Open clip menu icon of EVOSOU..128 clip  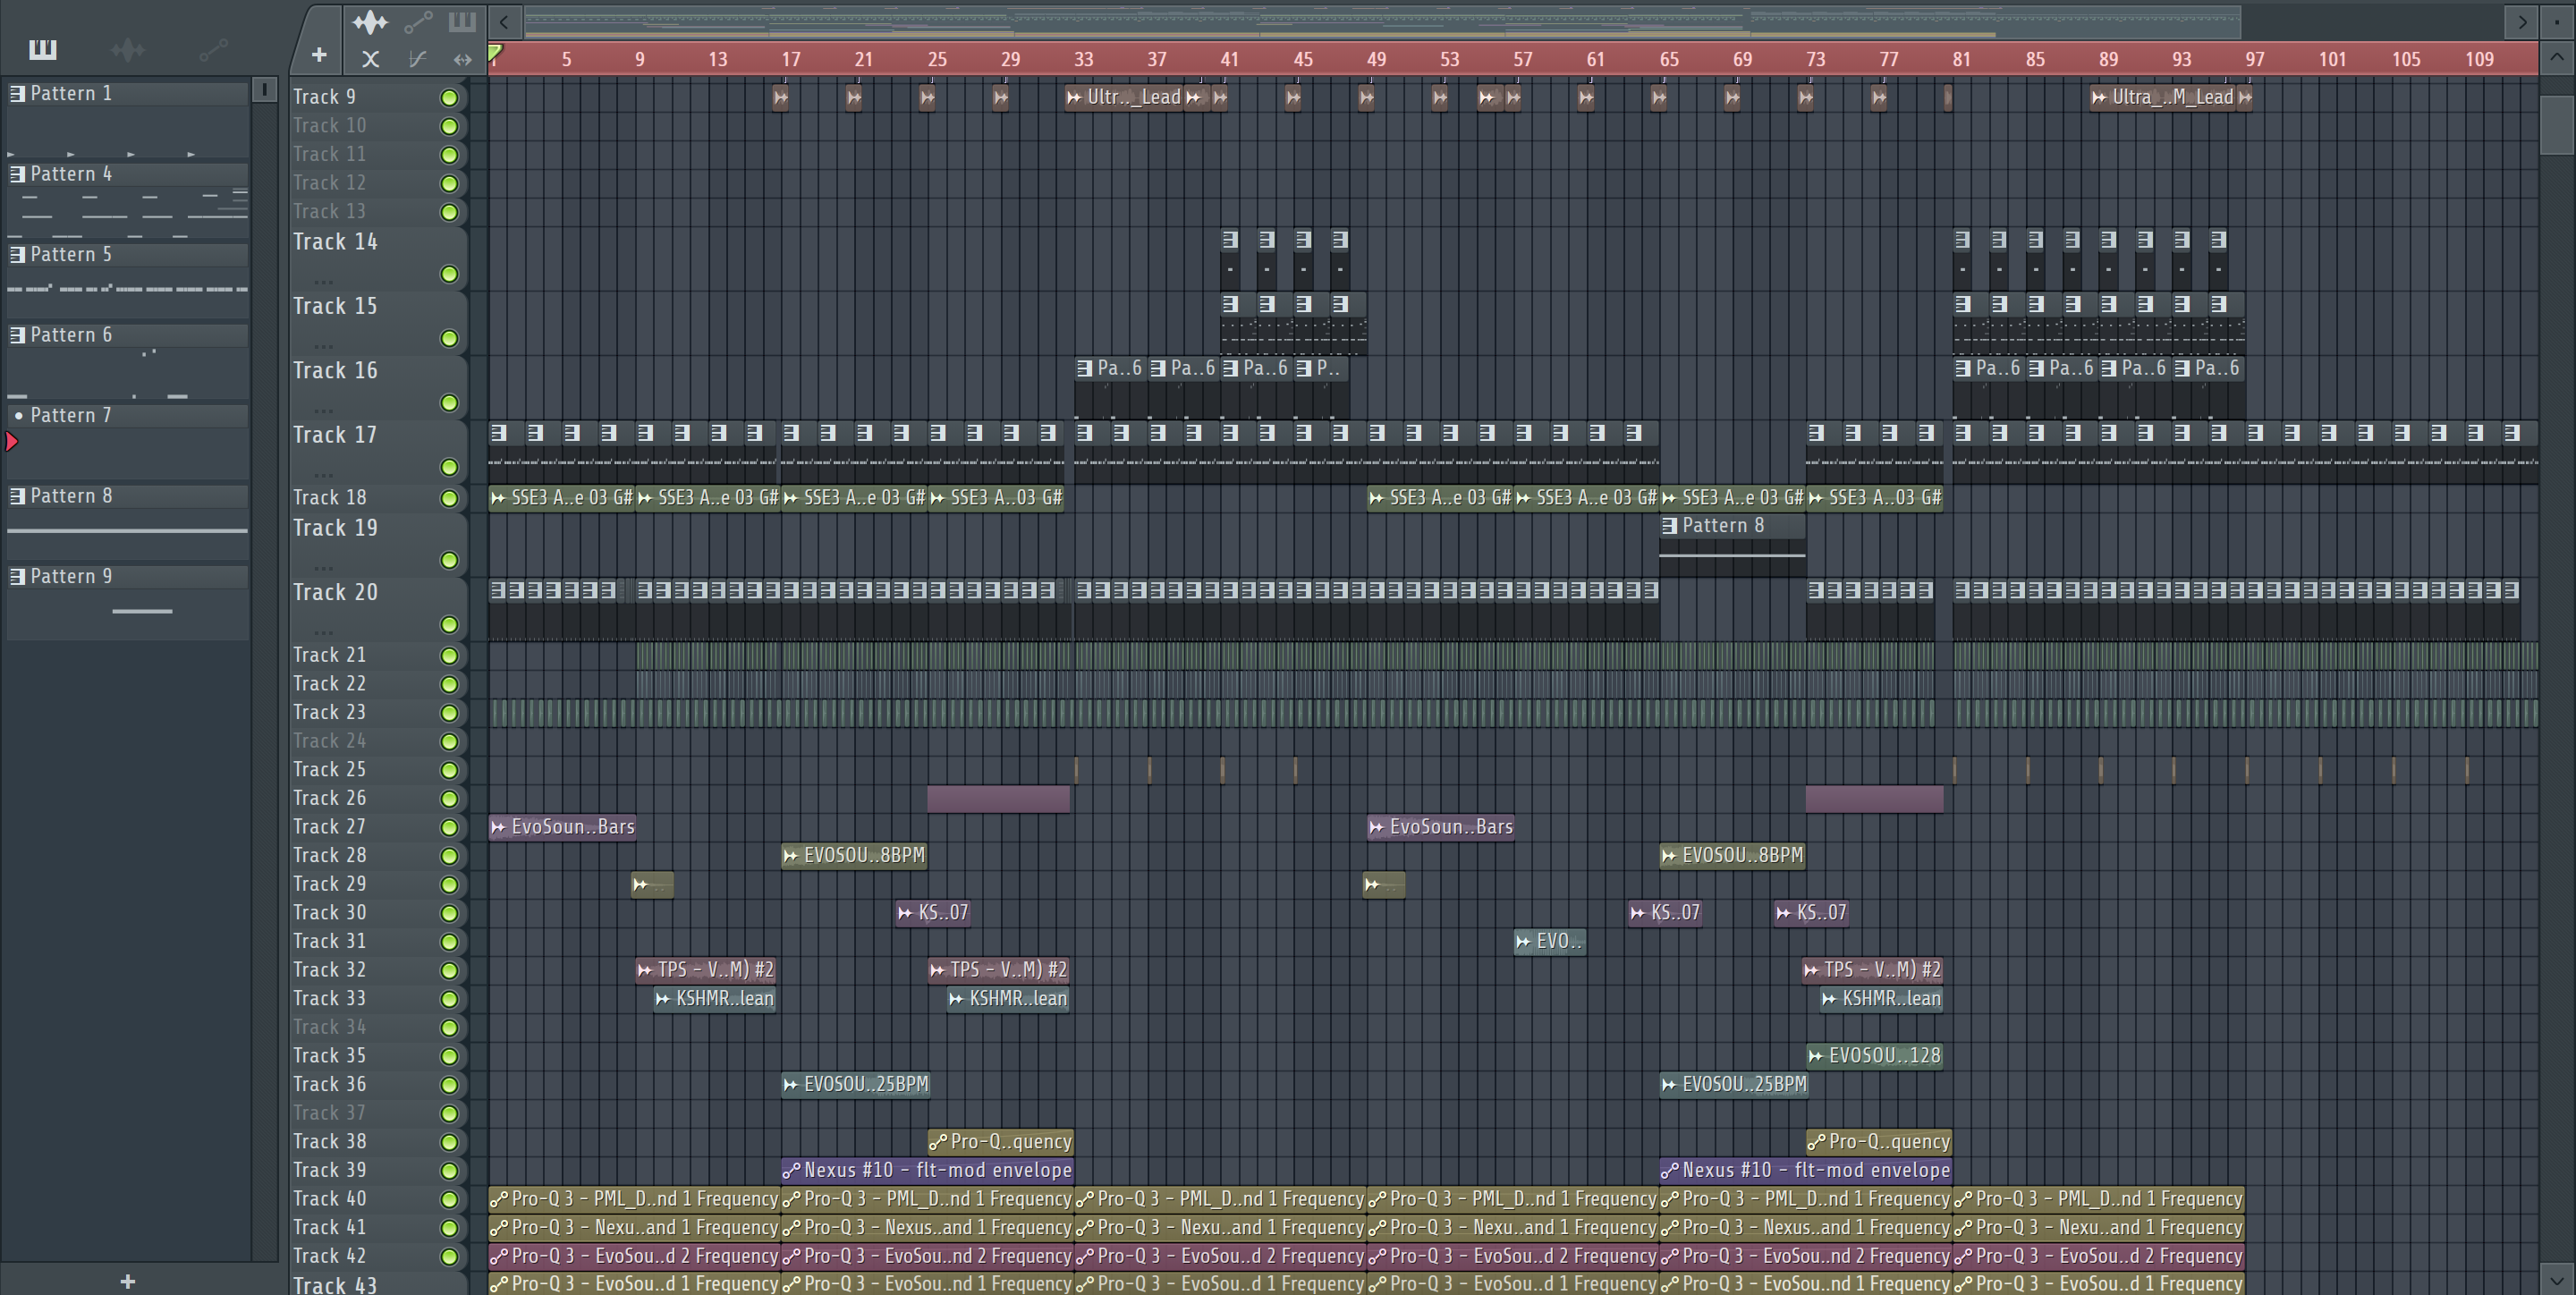coord(1816,1056)
